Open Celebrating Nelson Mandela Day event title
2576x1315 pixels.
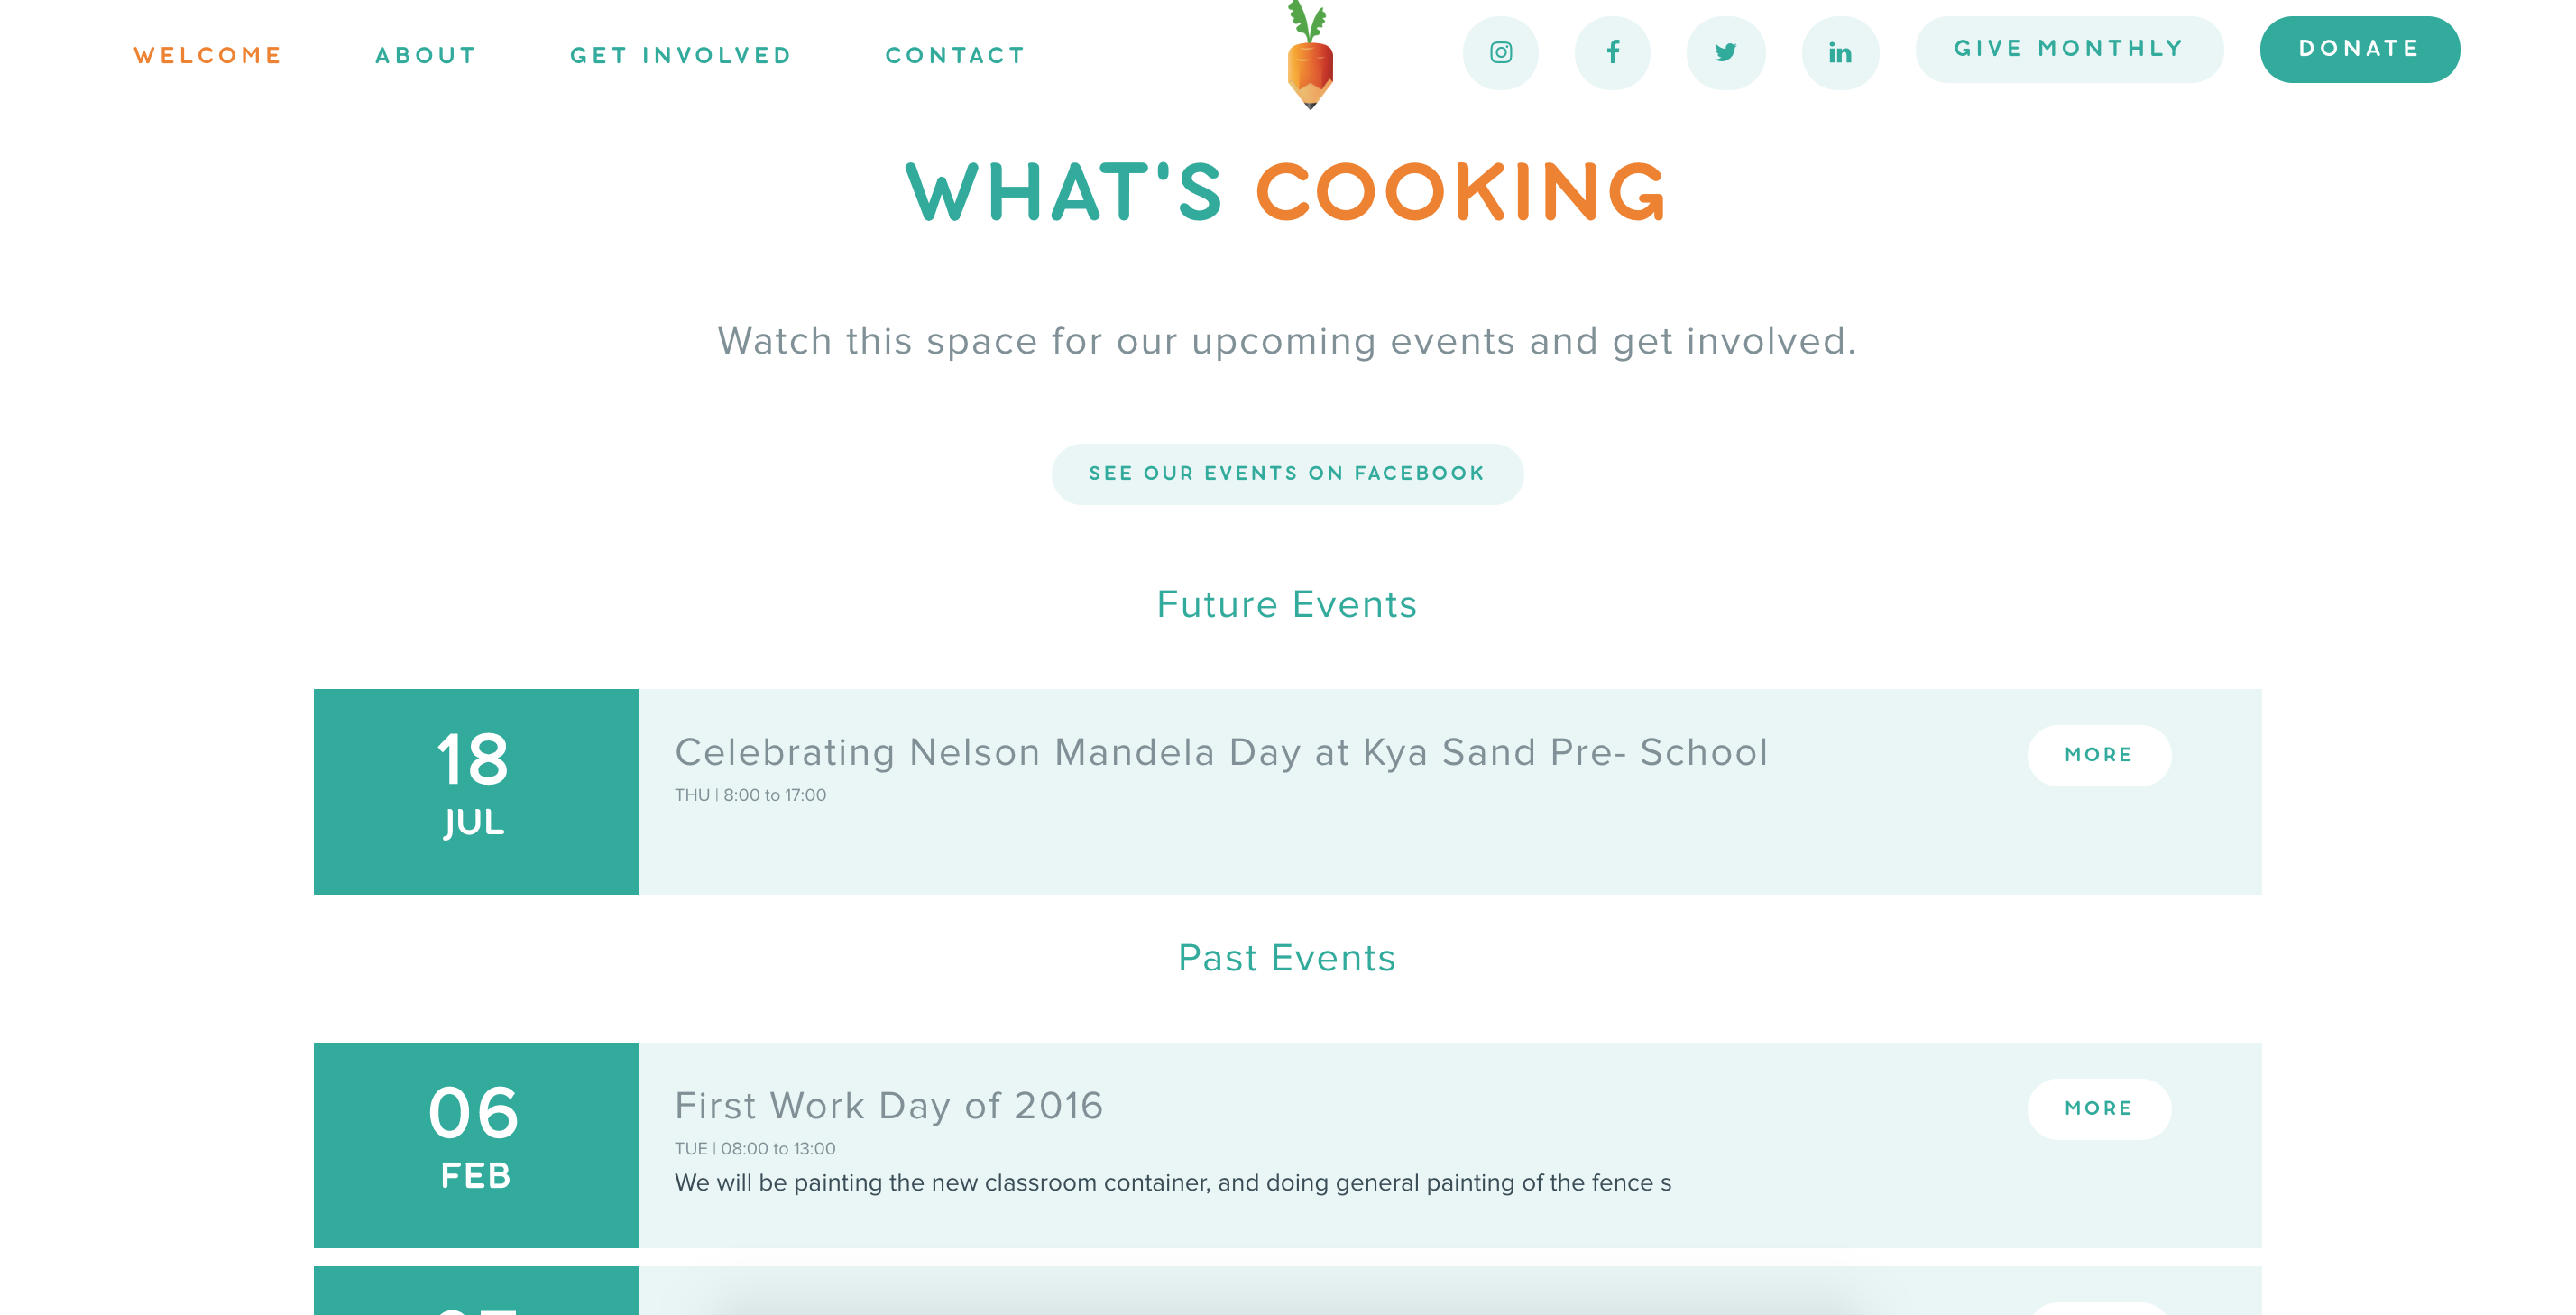tap(1221, 752)
